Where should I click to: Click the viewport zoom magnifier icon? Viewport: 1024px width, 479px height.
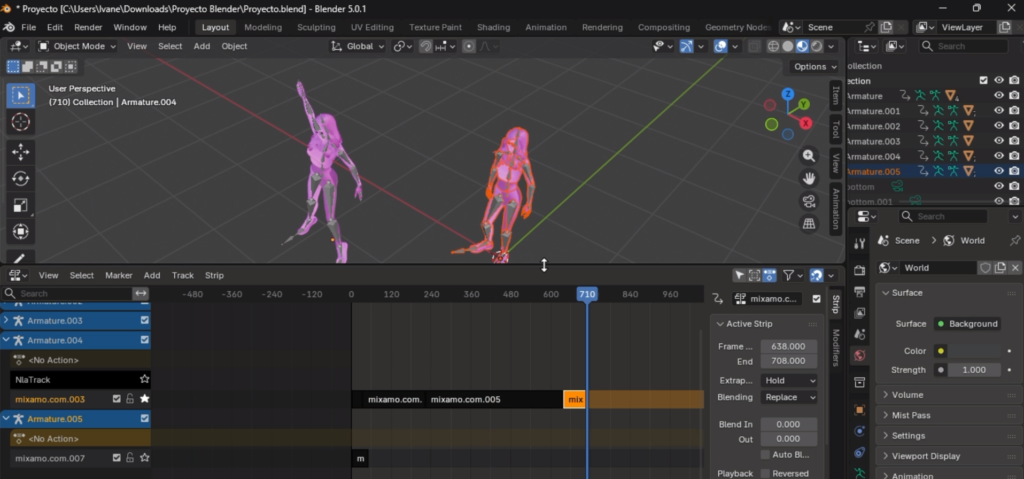tap(808, 156)
